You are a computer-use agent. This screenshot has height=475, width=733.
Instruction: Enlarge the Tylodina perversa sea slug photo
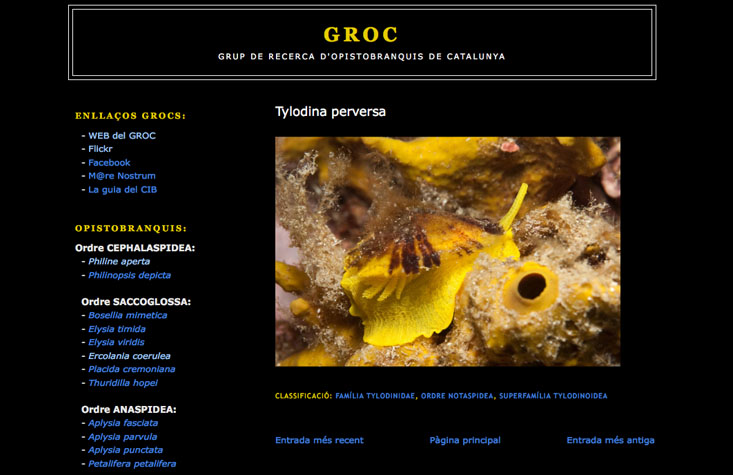(447, 252)
